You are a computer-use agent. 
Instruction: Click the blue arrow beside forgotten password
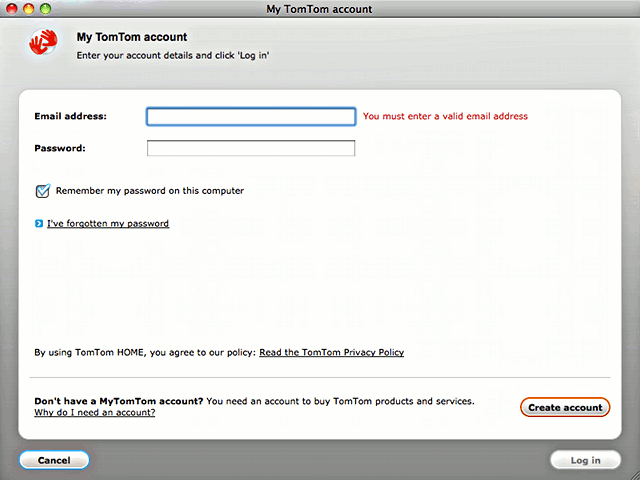[x=39, y=224]
